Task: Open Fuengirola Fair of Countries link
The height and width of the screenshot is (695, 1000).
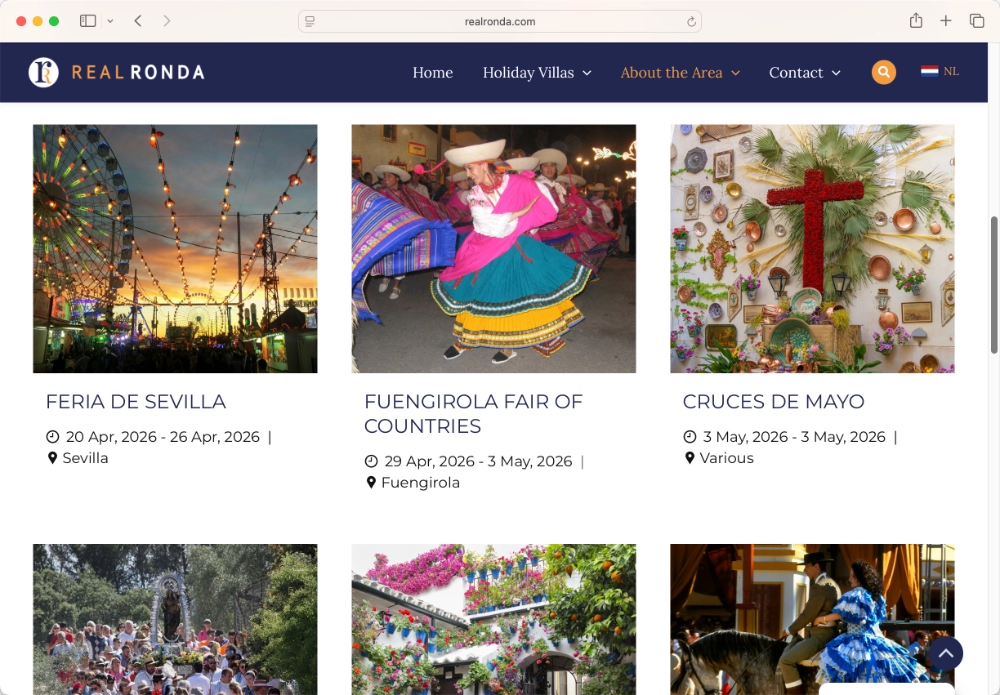Action: 473,413
